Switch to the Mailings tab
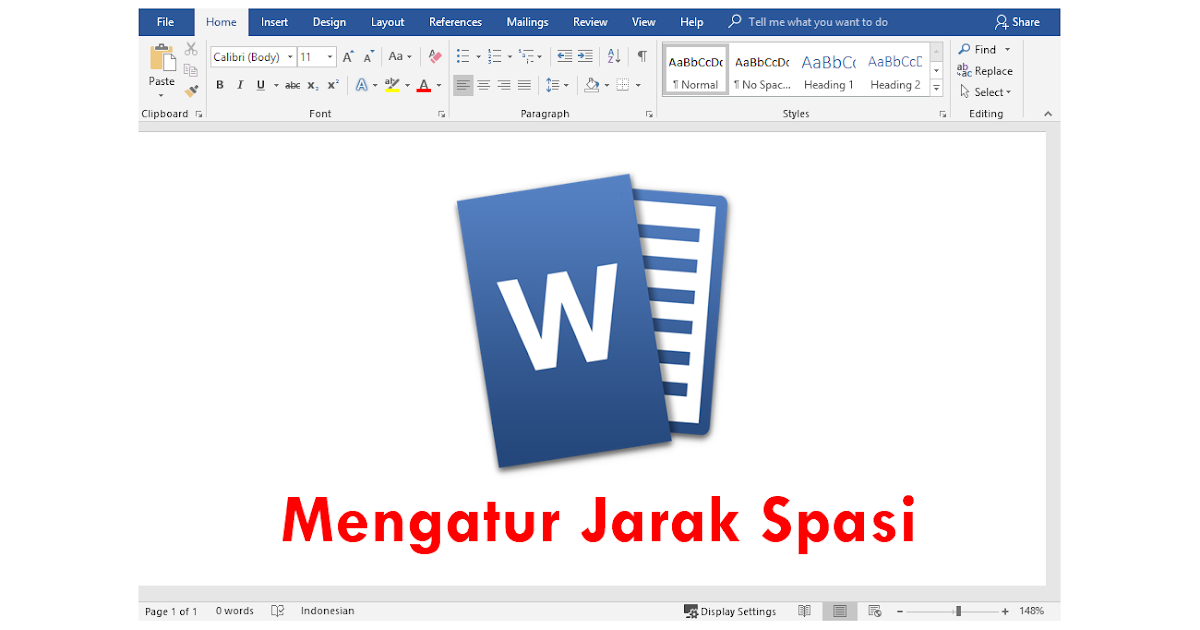Image resolution: width=1200 pixels, height=630 pixels. pyautogui.click(x=527, y=22)
